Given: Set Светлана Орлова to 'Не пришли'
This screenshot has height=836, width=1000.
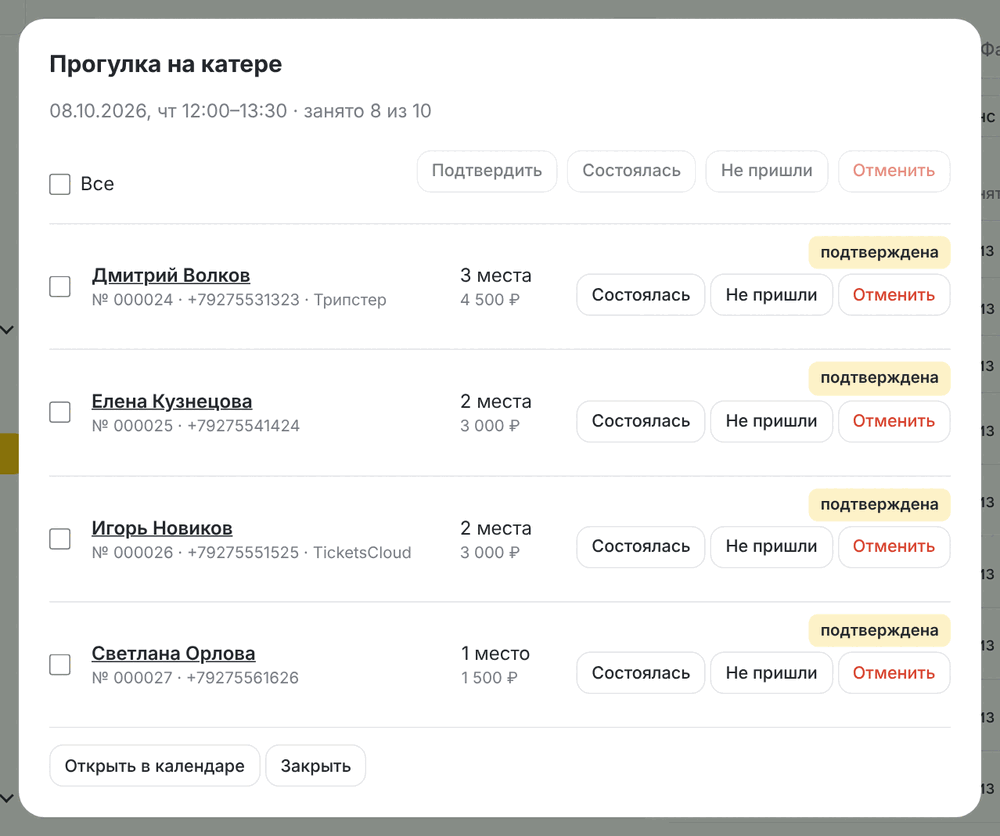Looking at the screenshot, I should (772, 673).
